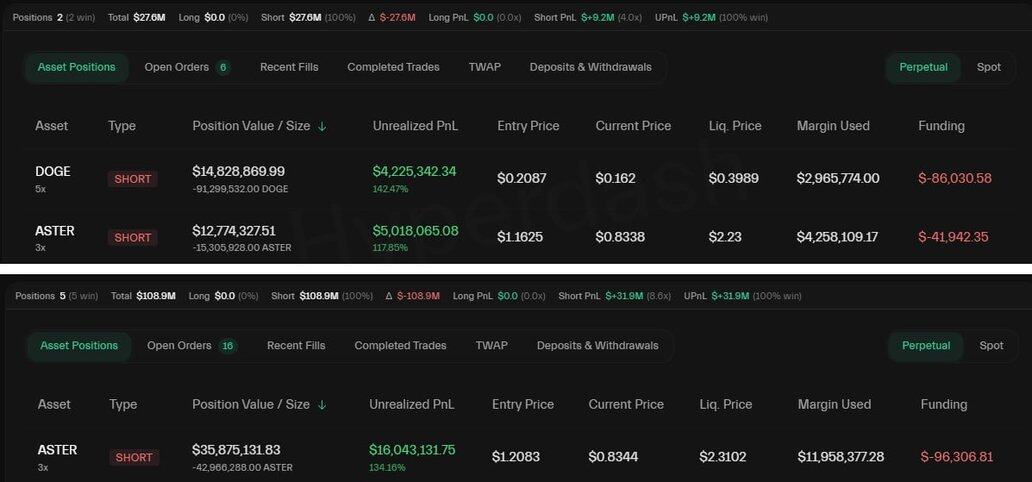Viewport: 1032px width, 482px height.
Task: Click the Unrealized PnL header in the DOGE table
Action: coord(415,126)
